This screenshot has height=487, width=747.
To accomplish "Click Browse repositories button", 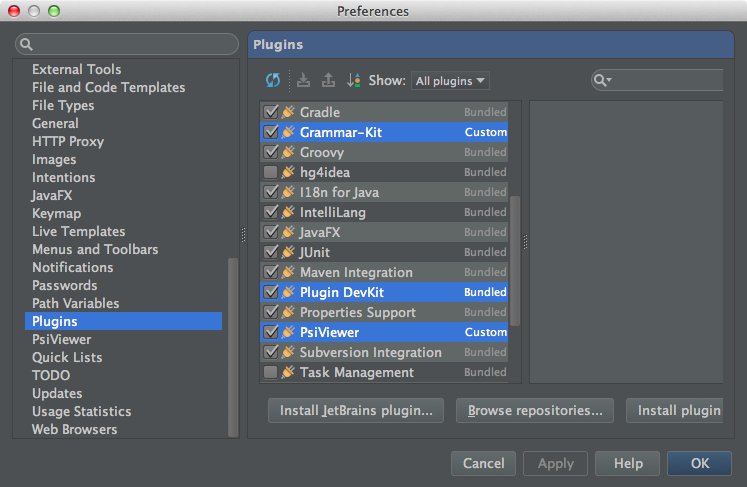I will click(x=535, y=411).
